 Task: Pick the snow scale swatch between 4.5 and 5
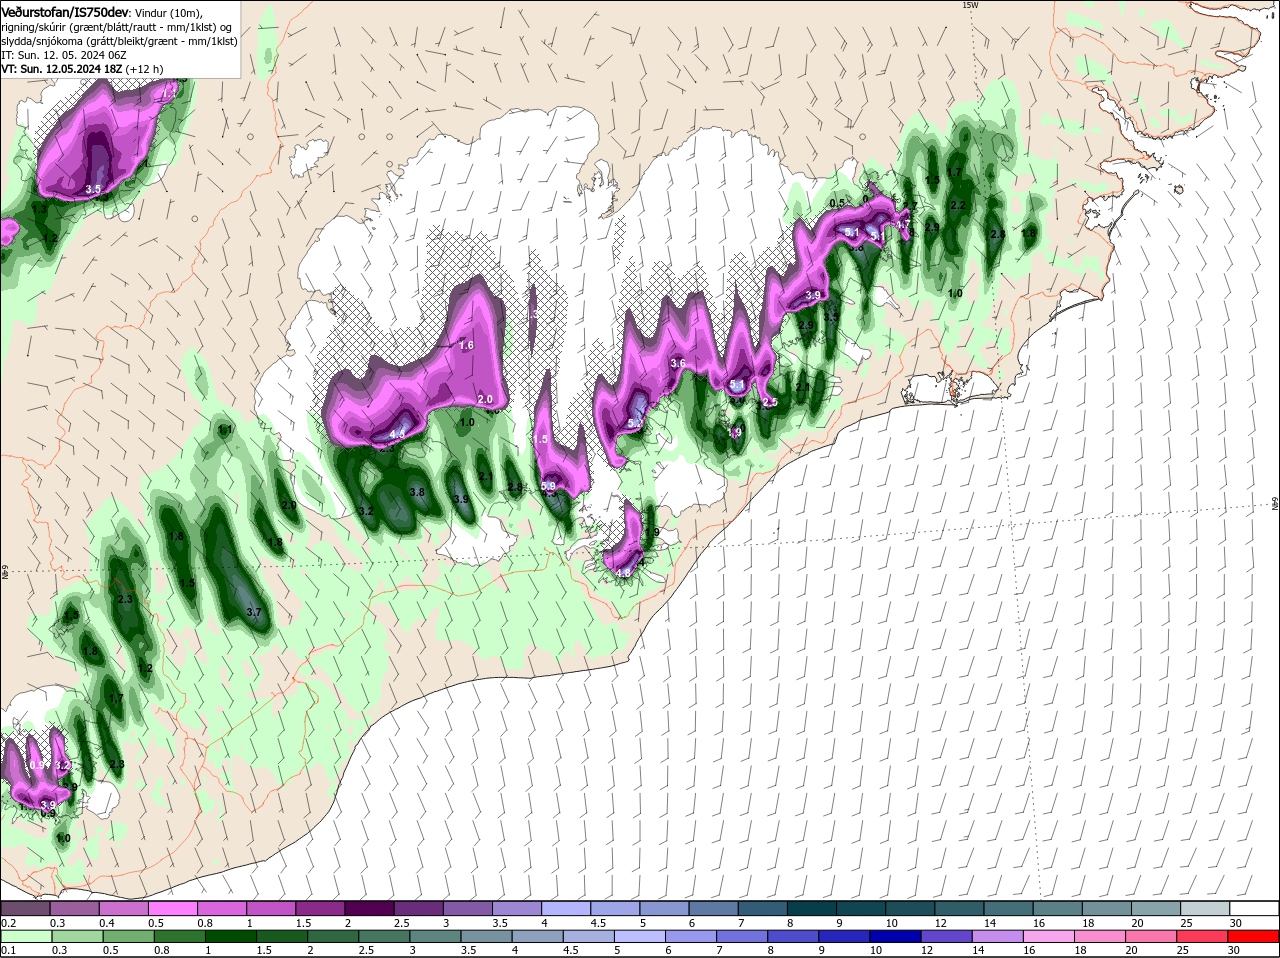[x=616, y=908]
